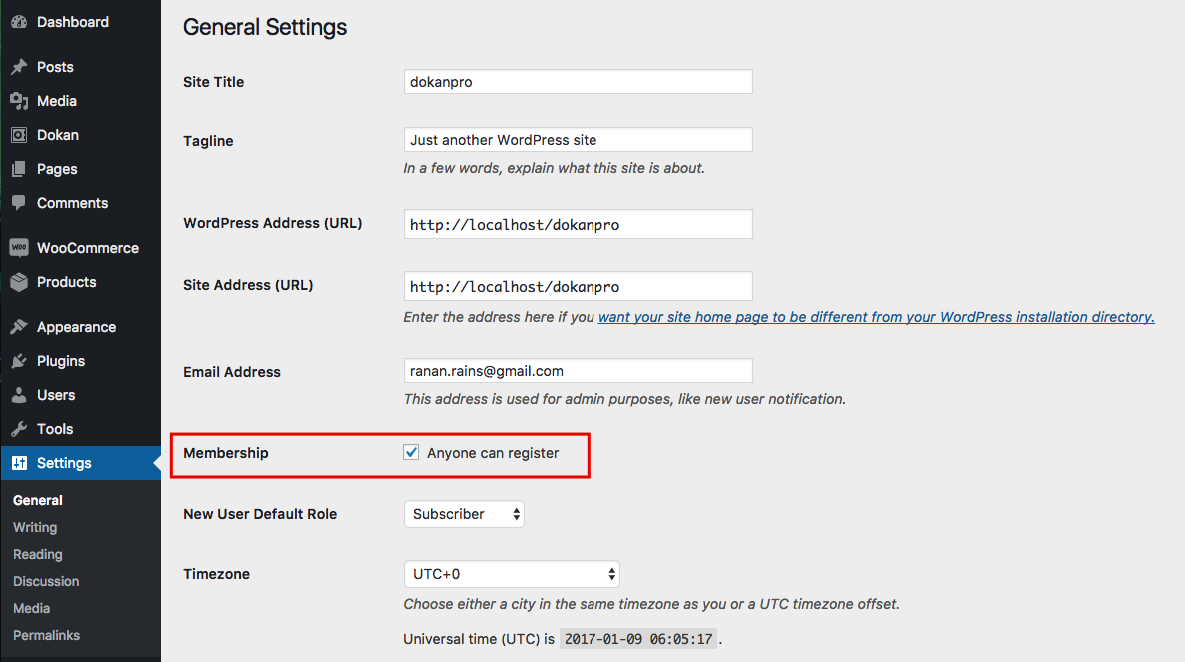Expand the Timezone UTC+0 dropdown

coord(512,574)
